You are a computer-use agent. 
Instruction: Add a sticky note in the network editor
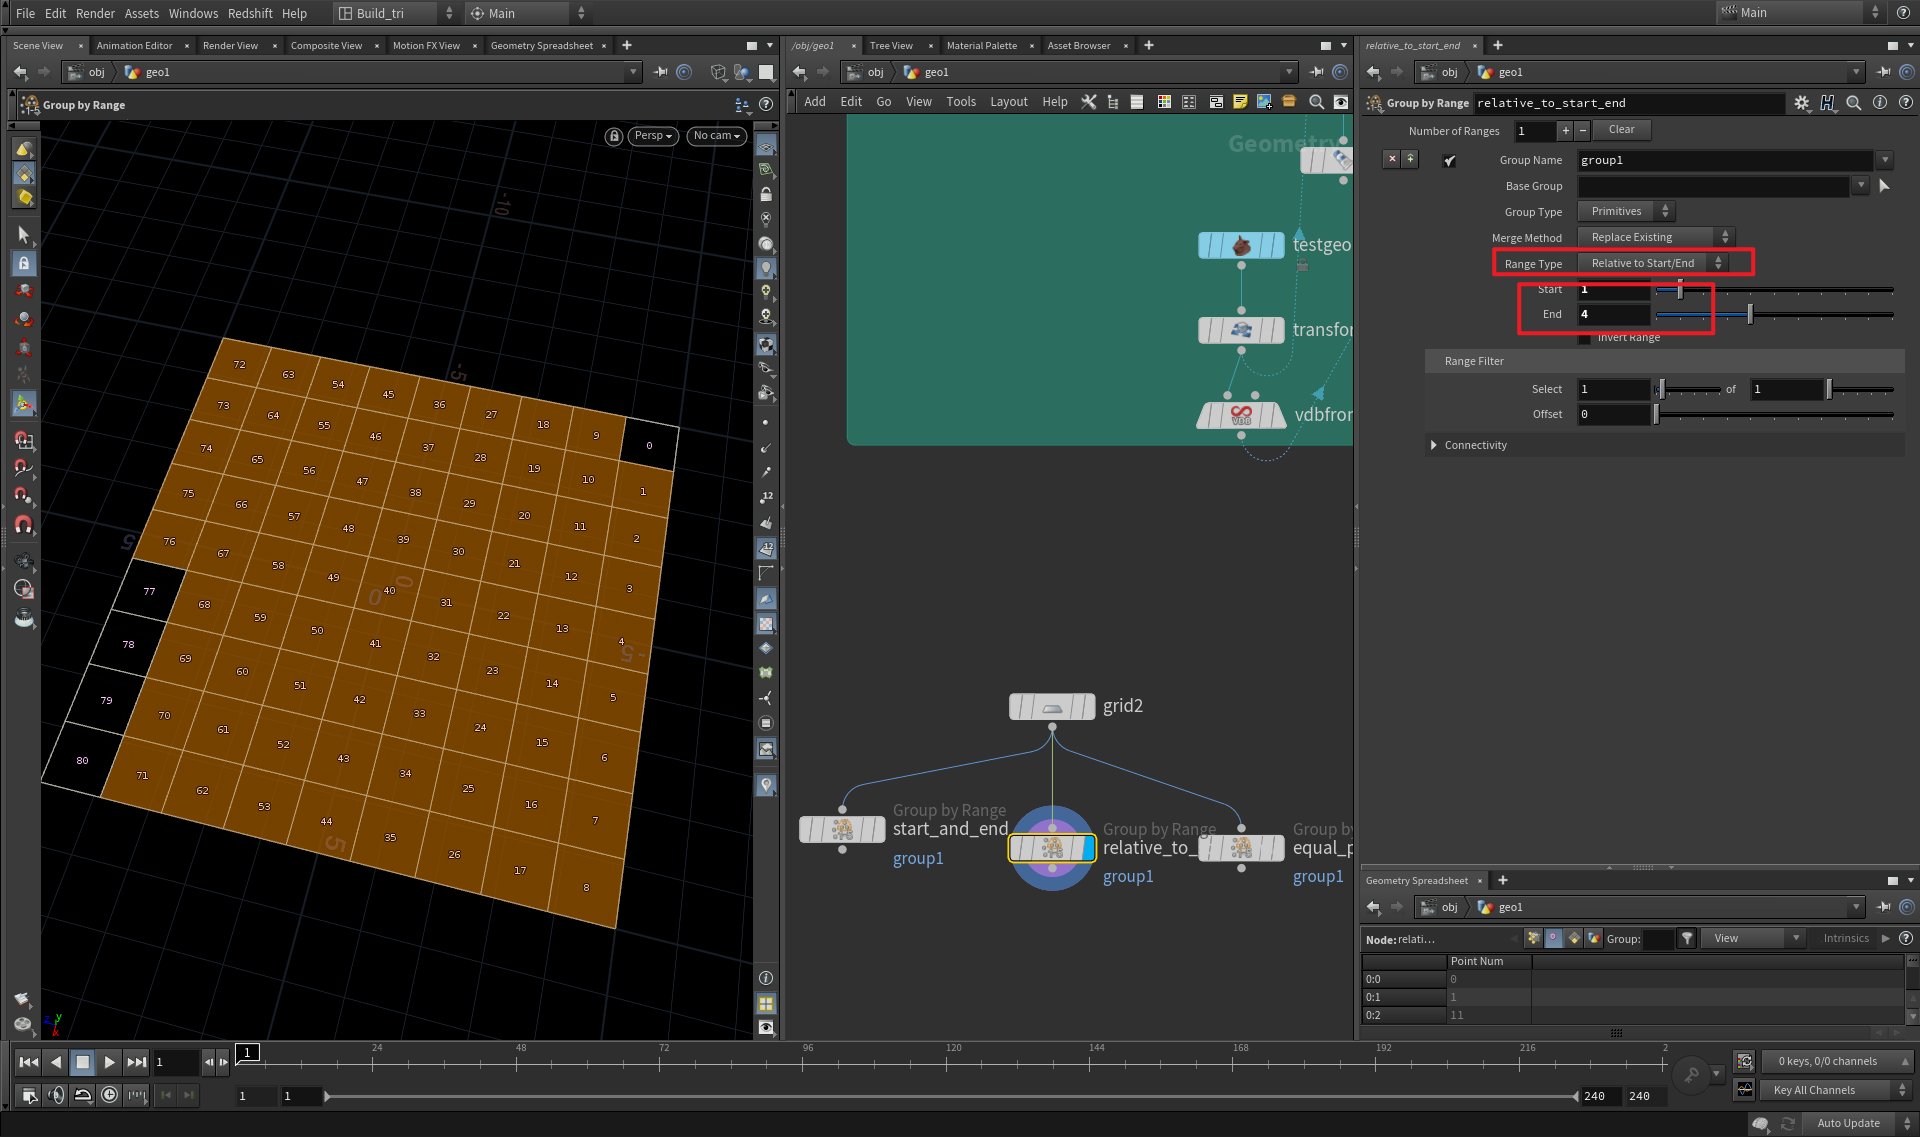click(x=1240, y=101)
